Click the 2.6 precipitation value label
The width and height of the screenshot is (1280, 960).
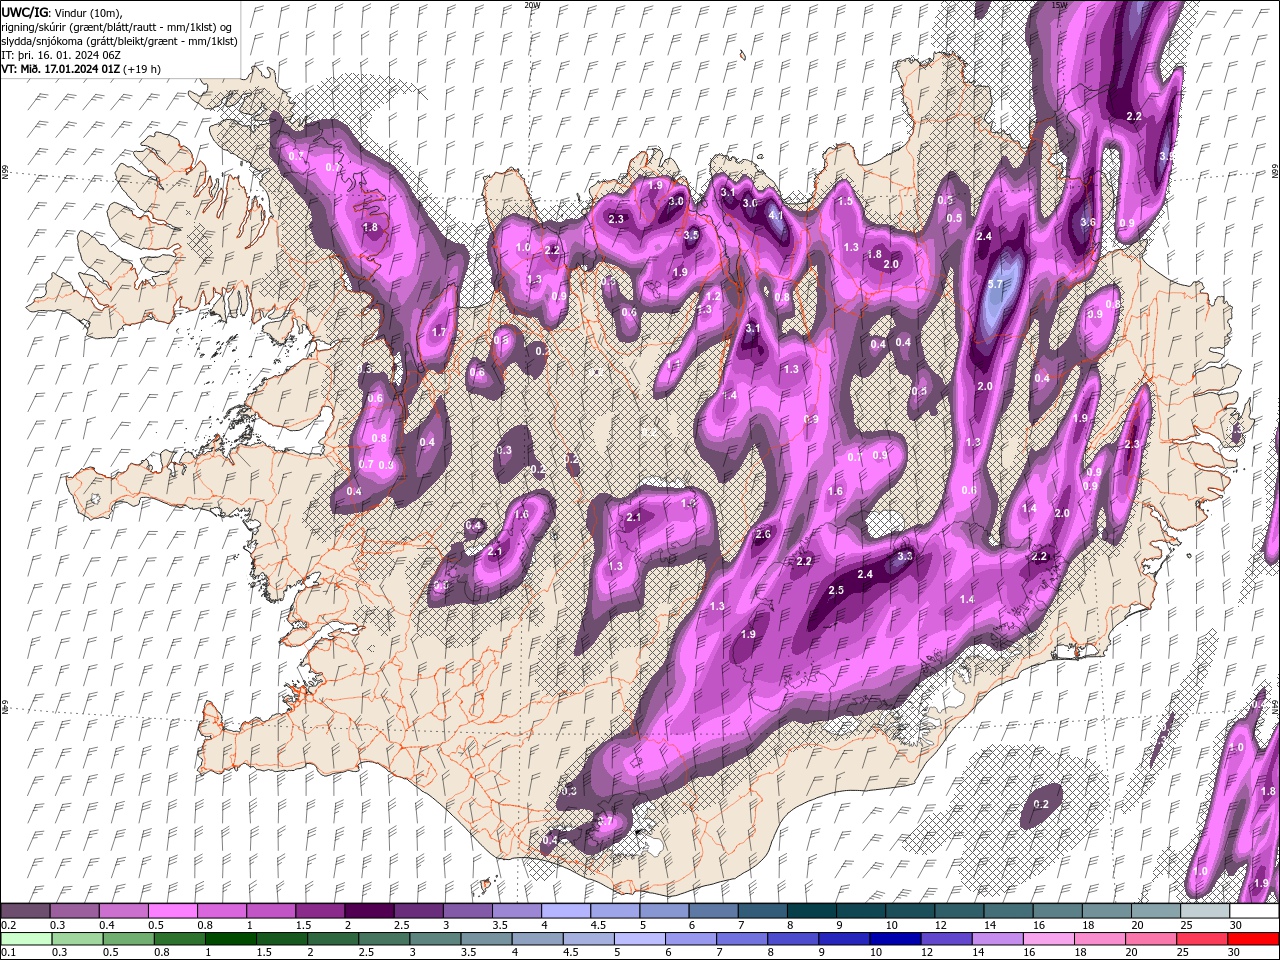[x=763, y=535]
